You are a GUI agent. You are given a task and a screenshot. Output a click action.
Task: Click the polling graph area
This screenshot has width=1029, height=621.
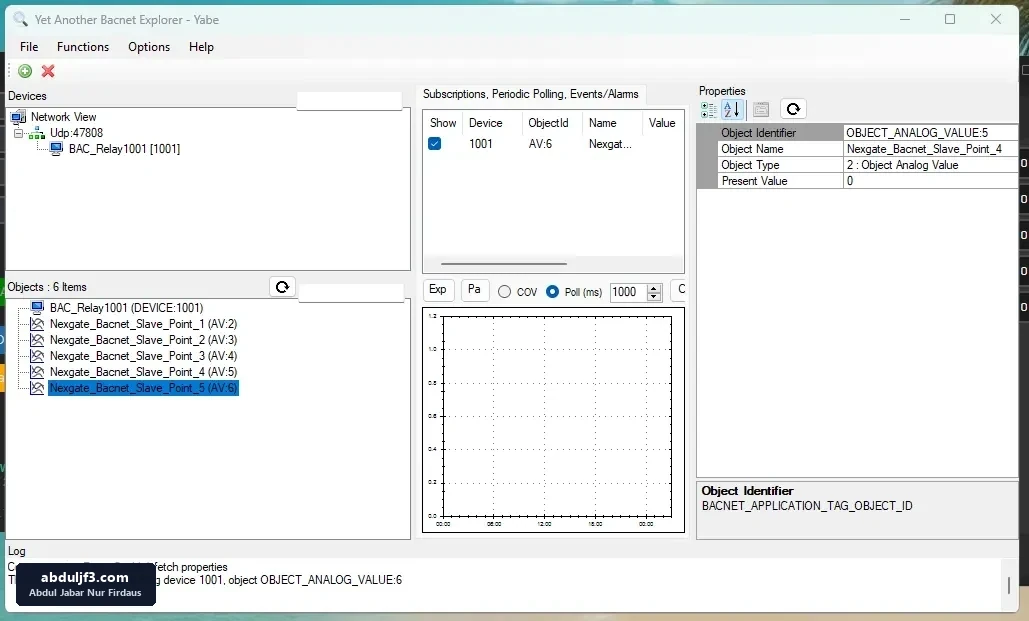(553, 420)
